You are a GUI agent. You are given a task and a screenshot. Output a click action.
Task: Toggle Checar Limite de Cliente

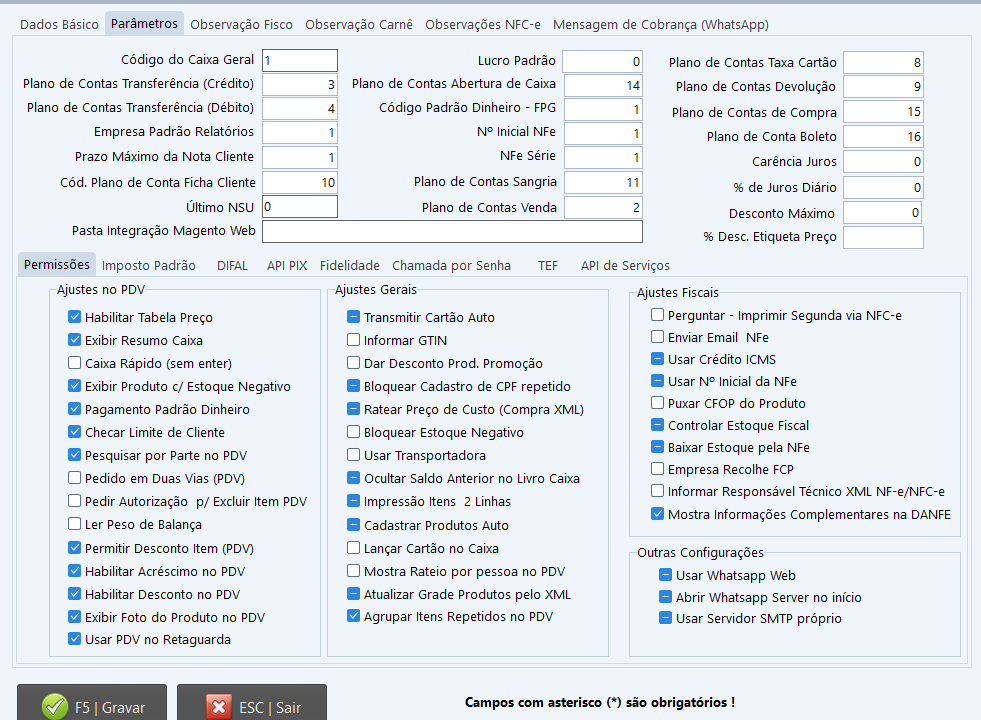tap(74, 432)
